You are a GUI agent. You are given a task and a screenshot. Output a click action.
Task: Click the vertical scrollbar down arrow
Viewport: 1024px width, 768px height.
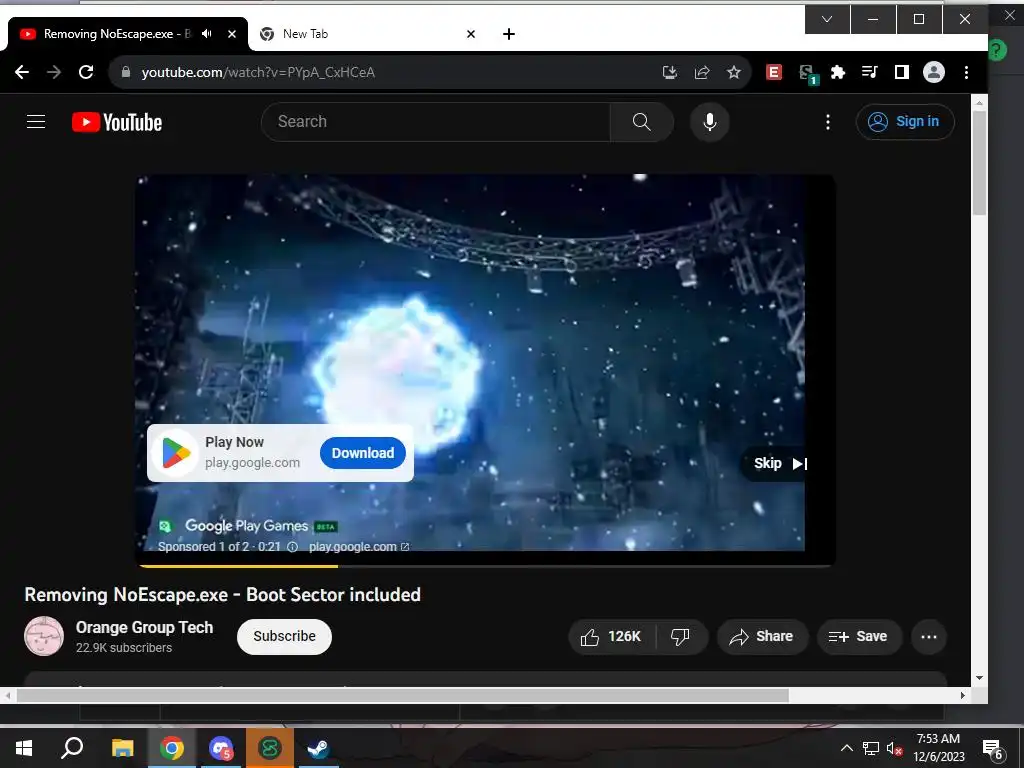click(x=979, y=678)
